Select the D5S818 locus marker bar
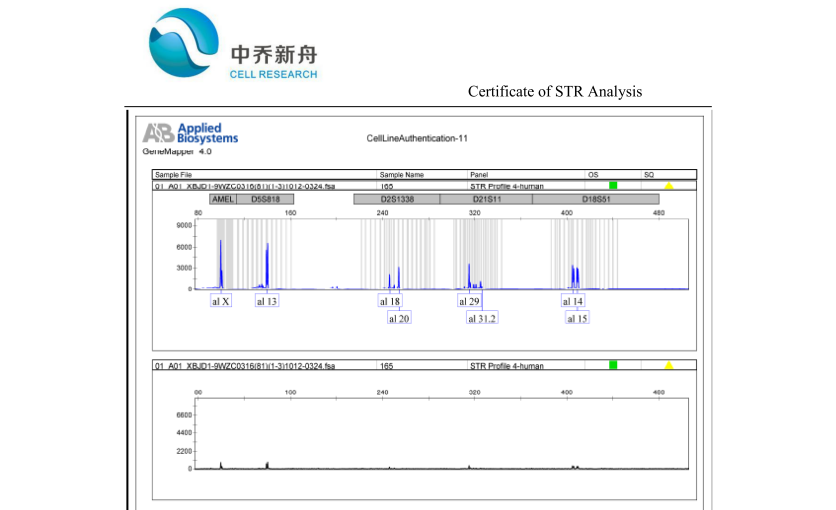 265,200
